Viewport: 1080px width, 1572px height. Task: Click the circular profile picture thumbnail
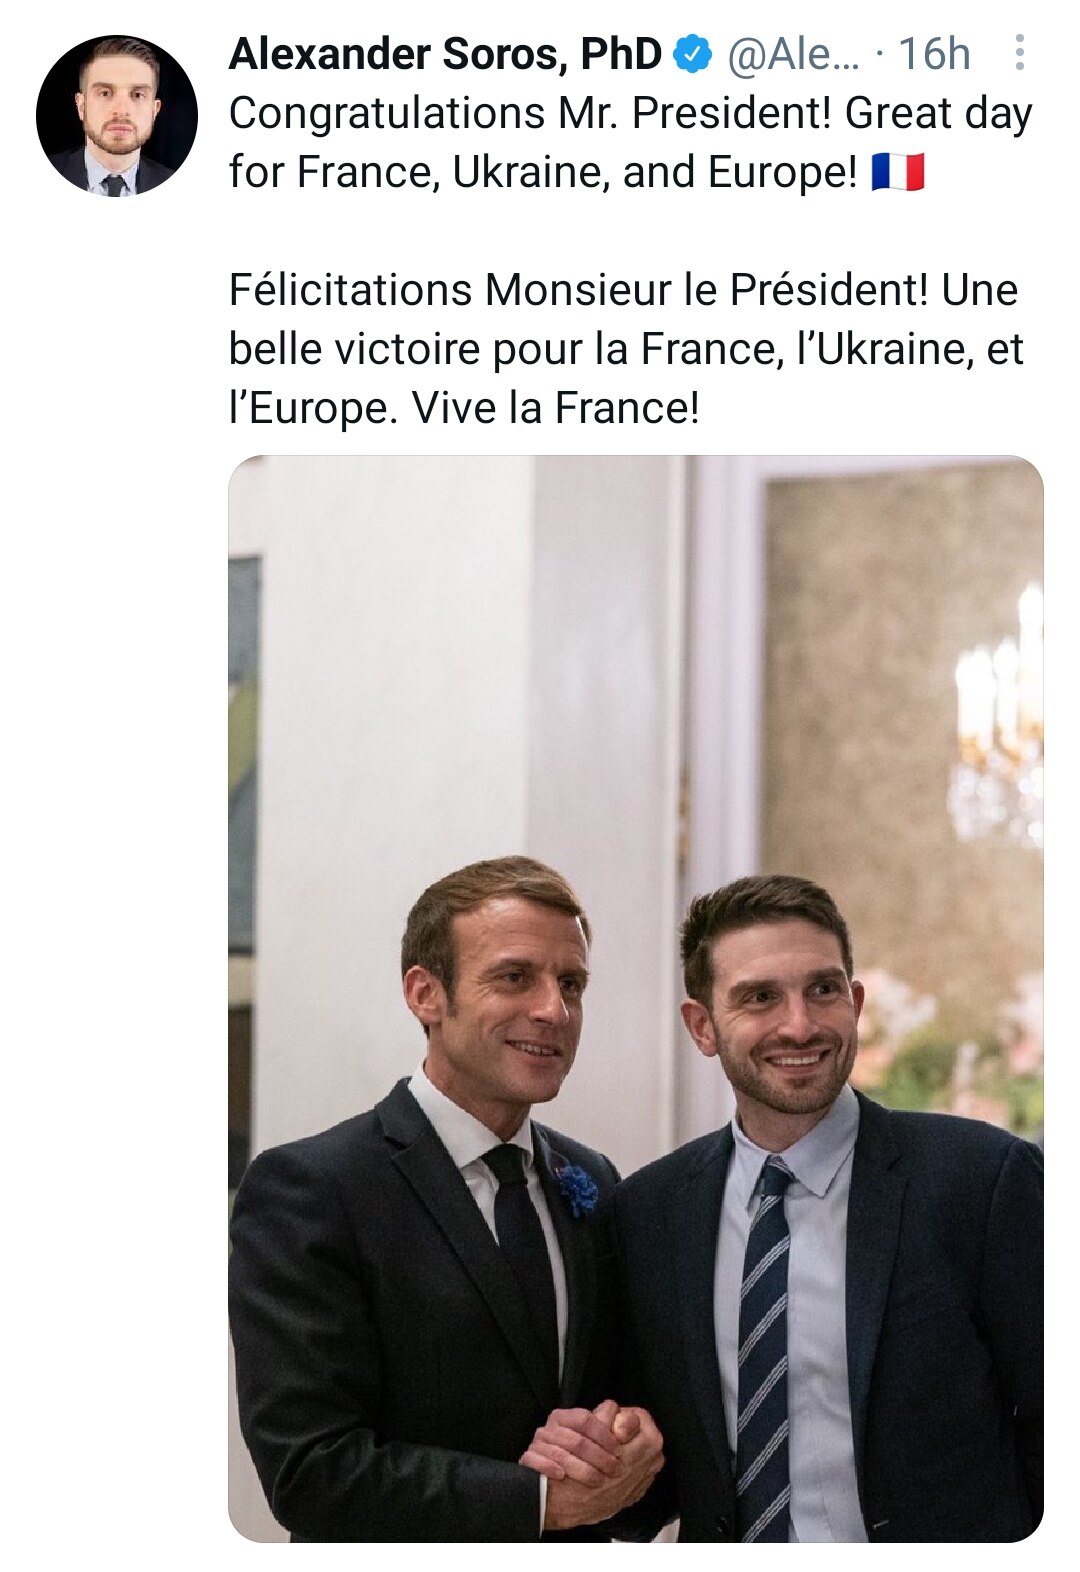click(x=115, y=115)
